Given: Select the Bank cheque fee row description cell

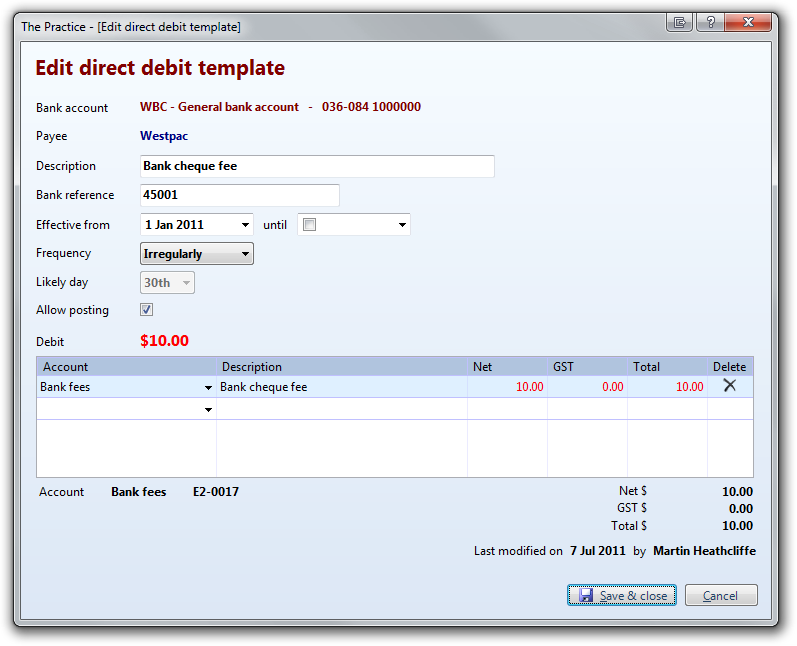Looking at the screenshot, I should [342, 387].
